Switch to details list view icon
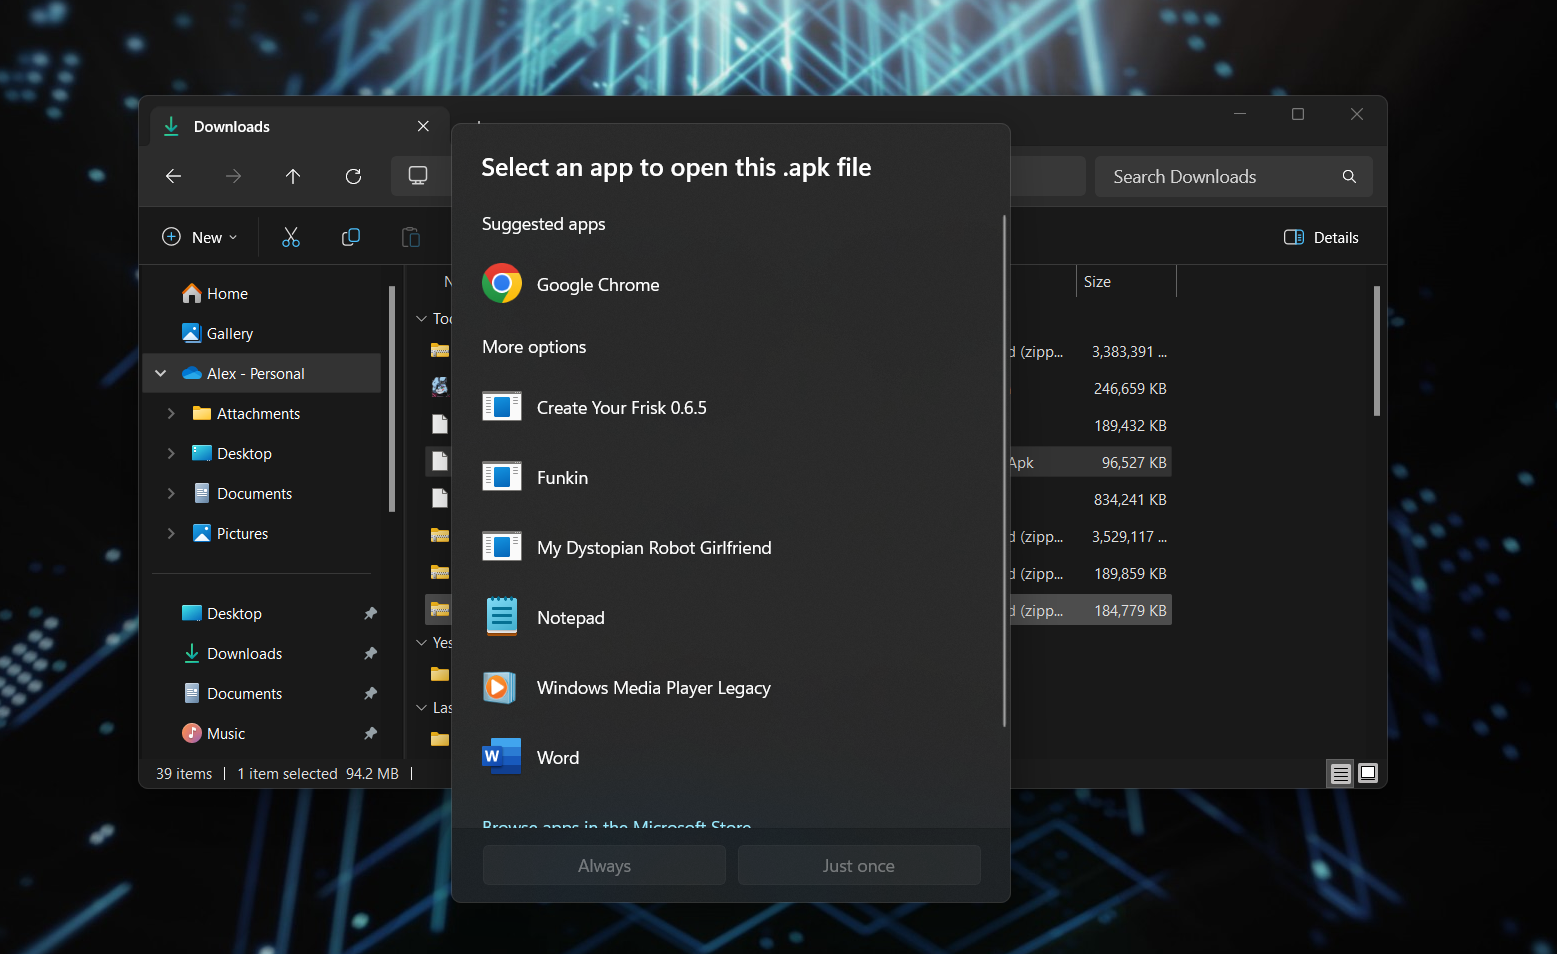The height and width of the screenshot is (954, 1557). click(1340, 773)
